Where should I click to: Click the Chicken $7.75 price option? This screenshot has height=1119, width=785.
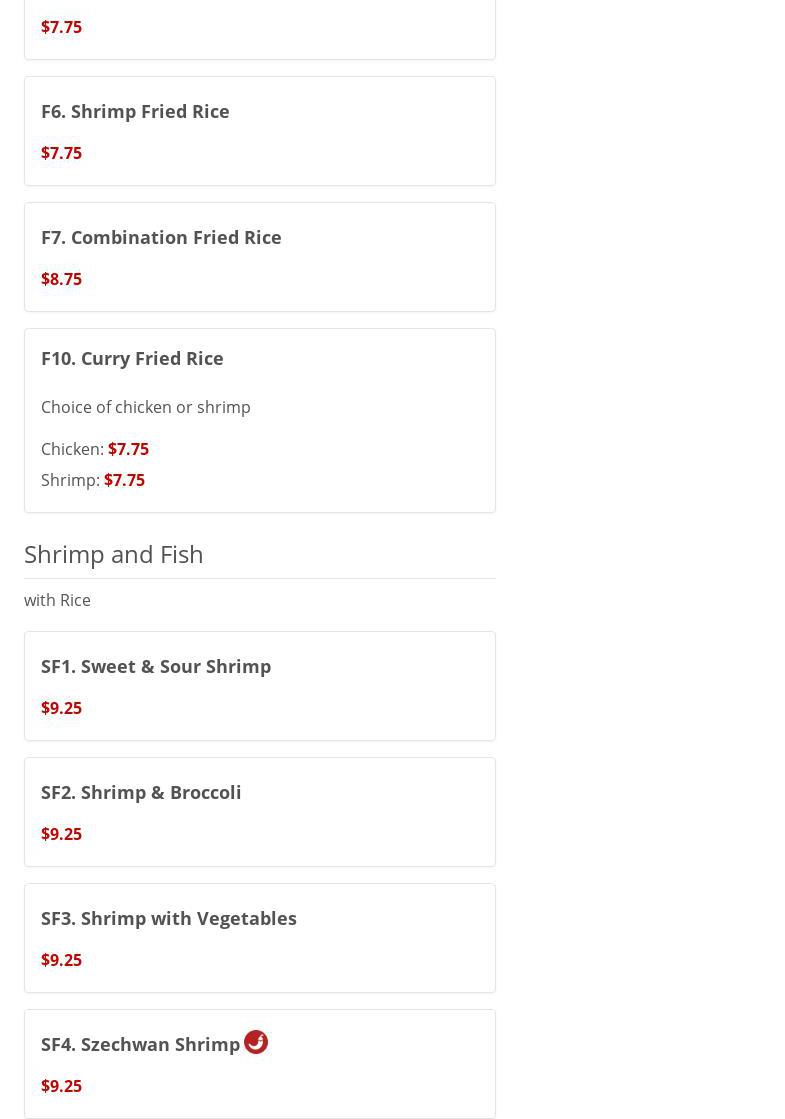128,449
